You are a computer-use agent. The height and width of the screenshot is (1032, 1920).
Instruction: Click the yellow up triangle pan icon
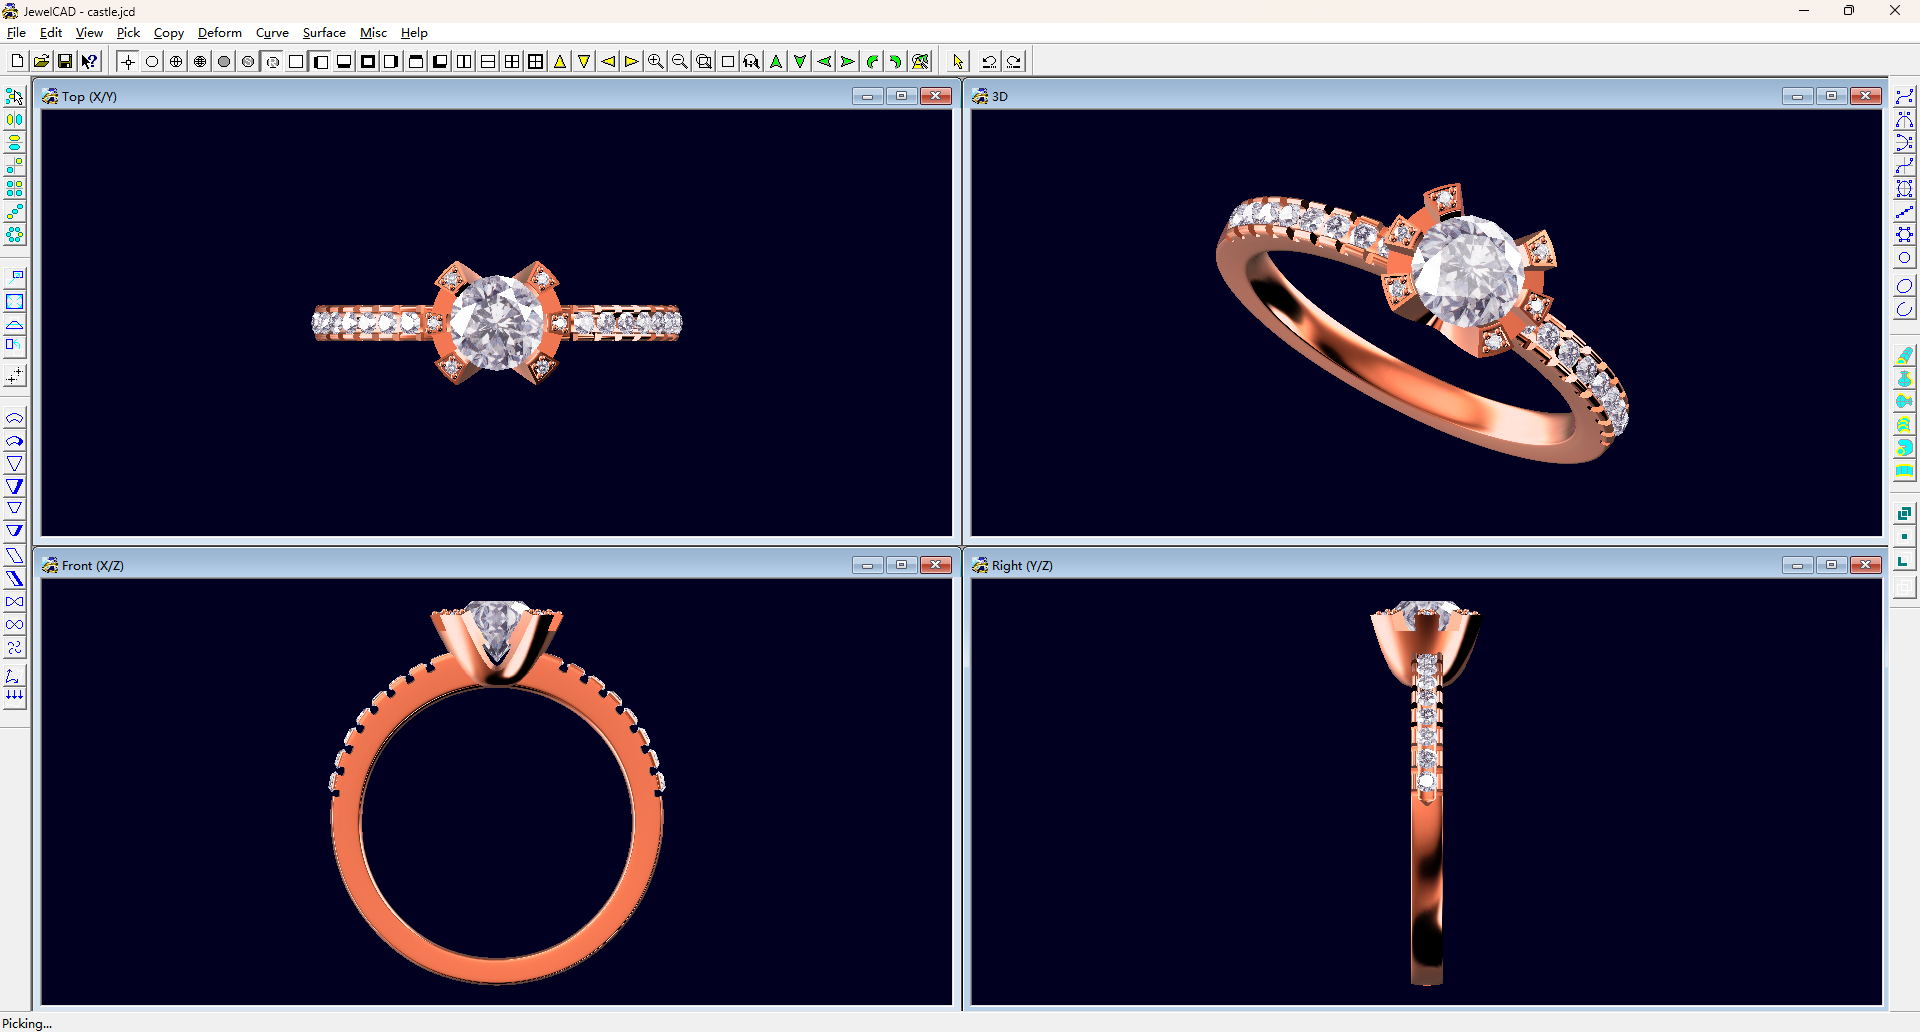(560, 61)
